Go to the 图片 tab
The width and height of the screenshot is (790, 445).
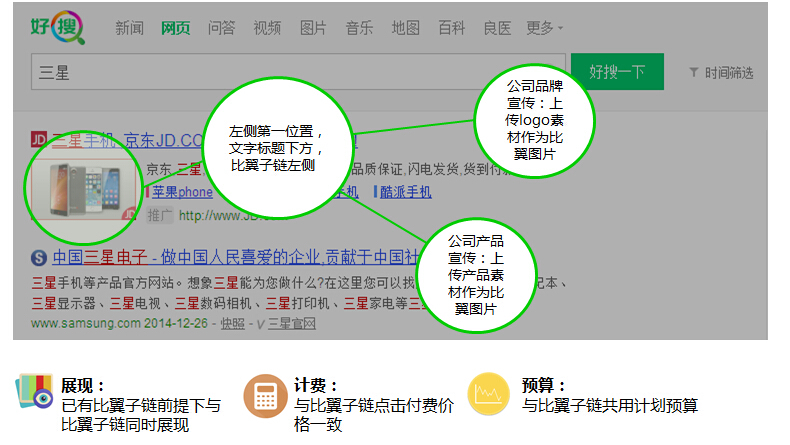point(313,28)
